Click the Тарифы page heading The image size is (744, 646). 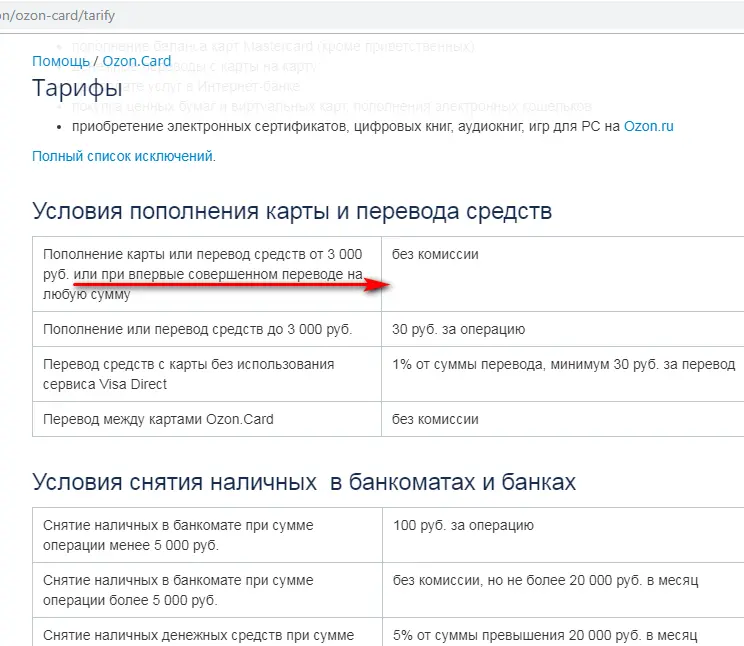pos(77,88)
